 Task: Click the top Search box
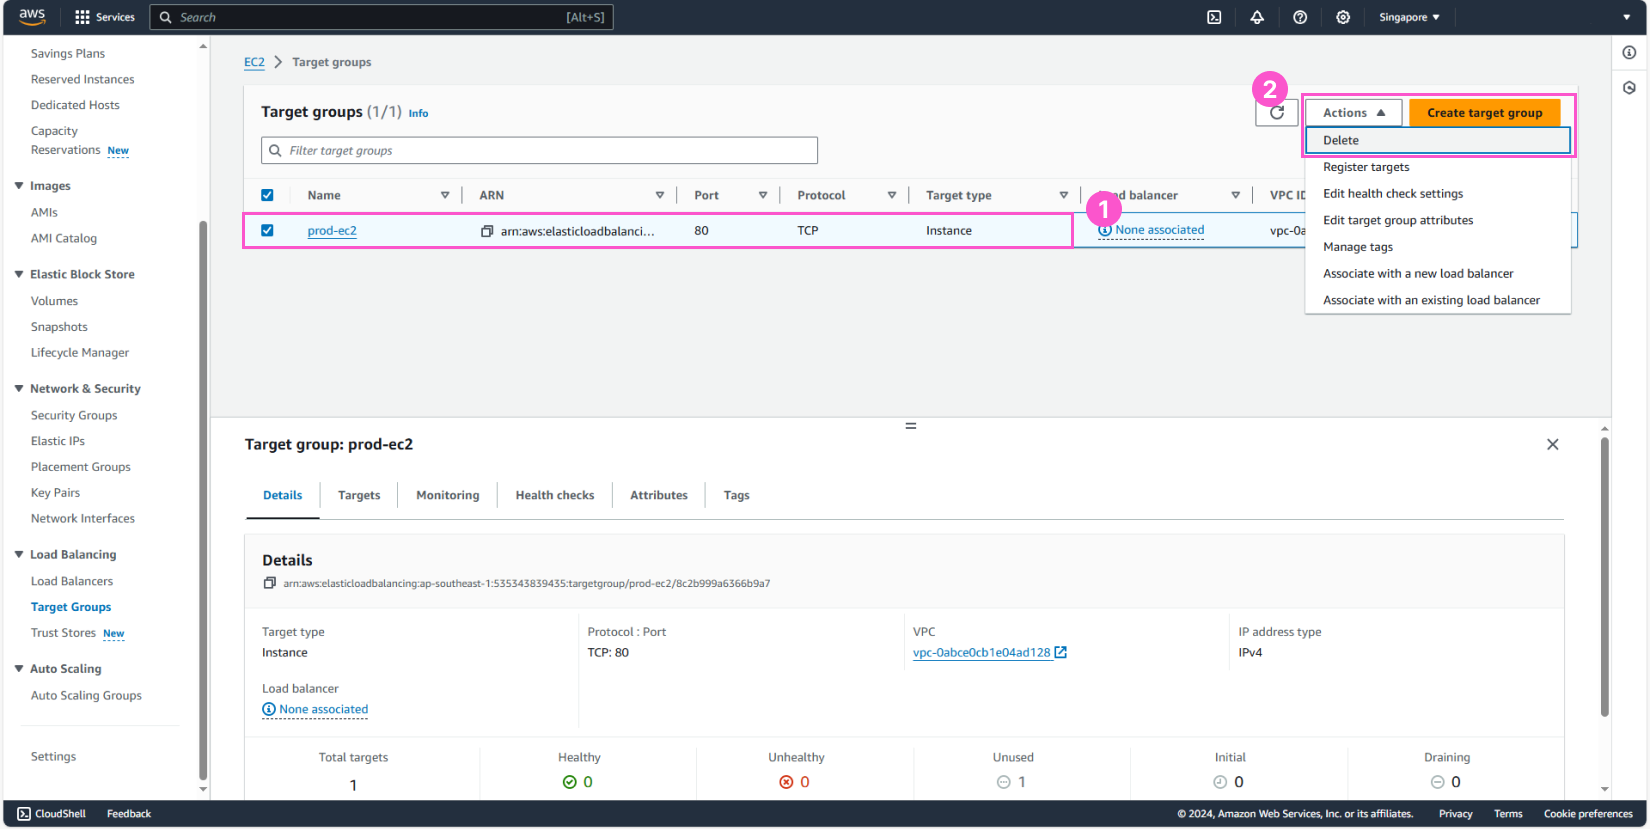(381, 17)
